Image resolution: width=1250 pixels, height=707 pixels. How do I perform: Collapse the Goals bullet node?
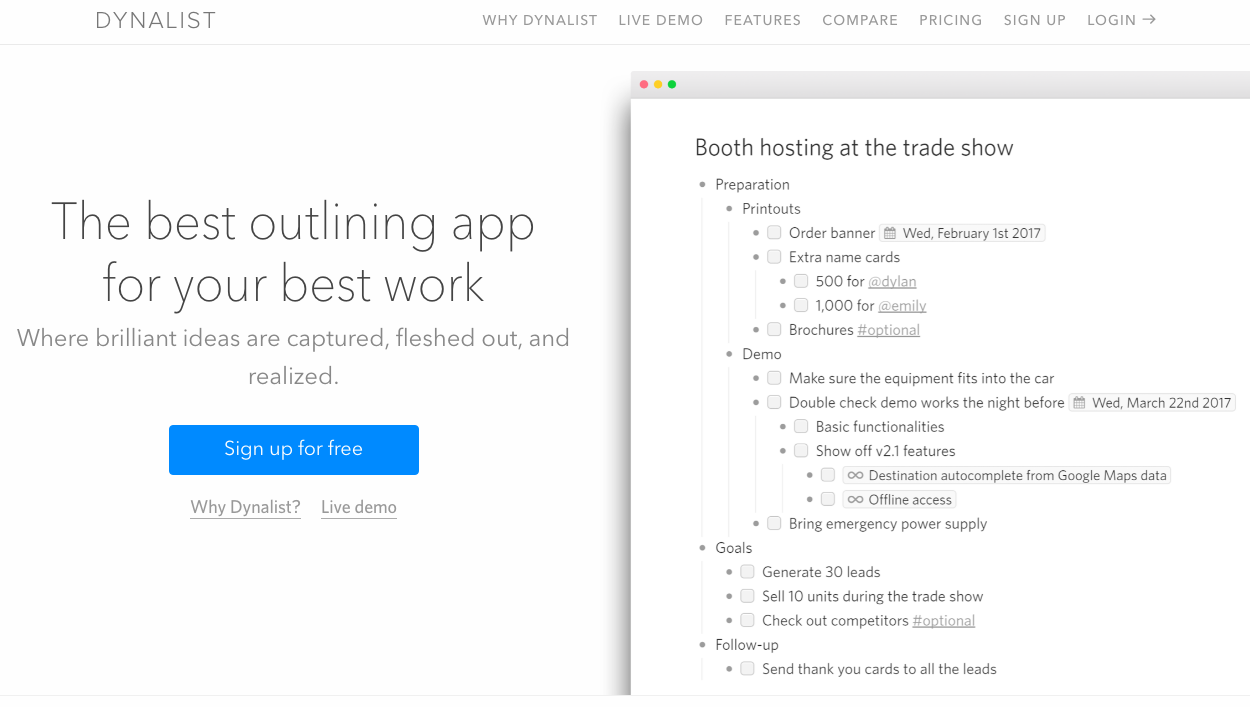click(x=703, y=548)
